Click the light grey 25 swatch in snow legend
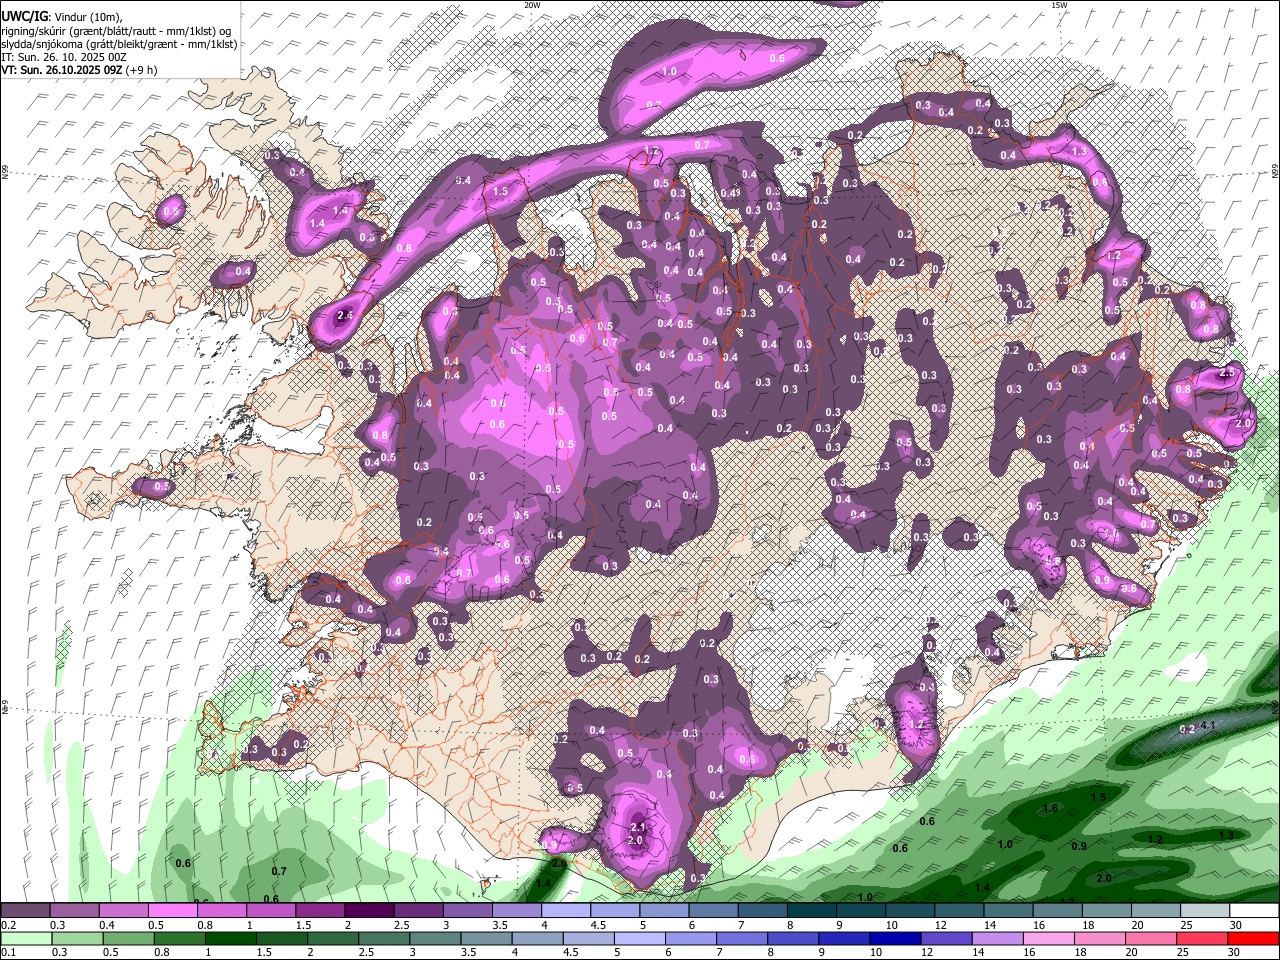 tap(1205, 911)
